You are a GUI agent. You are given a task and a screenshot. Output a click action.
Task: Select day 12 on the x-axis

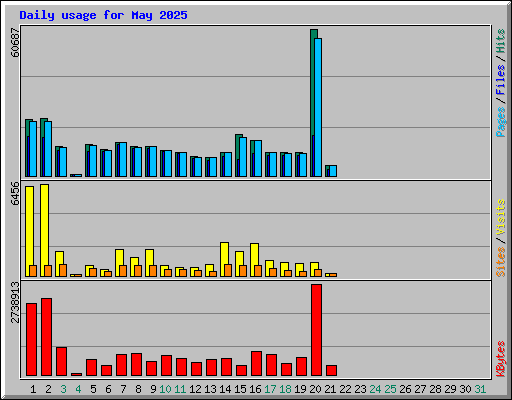tap(195, 389)
